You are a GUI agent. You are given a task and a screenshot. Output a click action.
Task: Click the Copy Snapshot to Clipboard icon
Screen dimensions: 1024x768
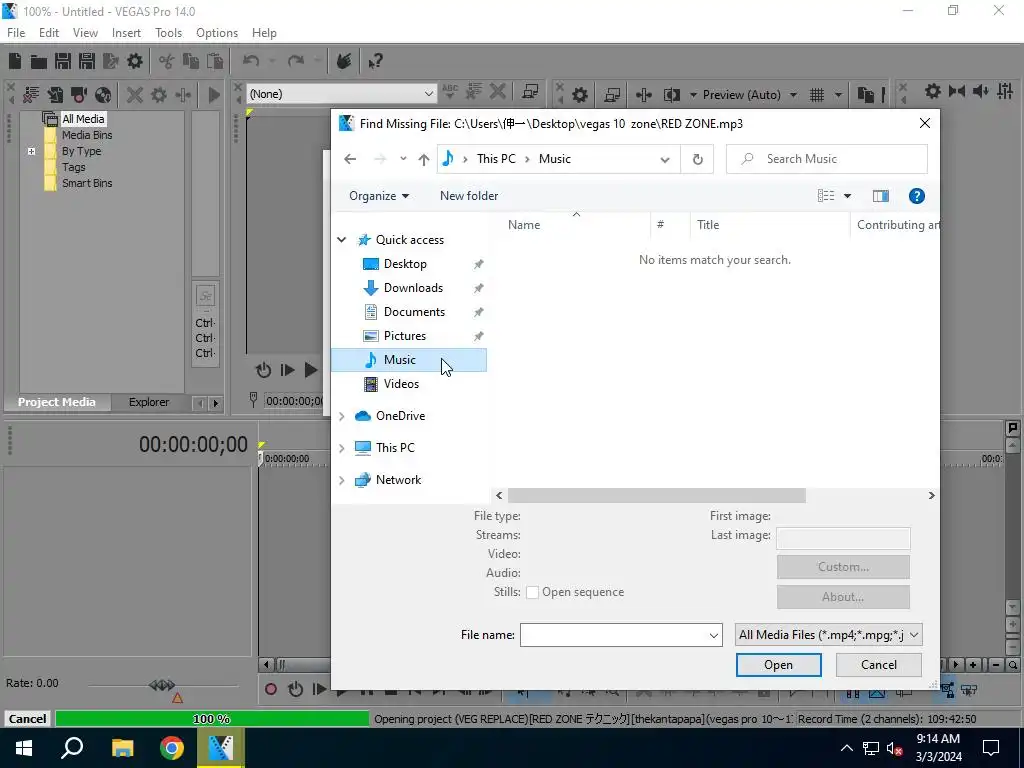point(865,95)
